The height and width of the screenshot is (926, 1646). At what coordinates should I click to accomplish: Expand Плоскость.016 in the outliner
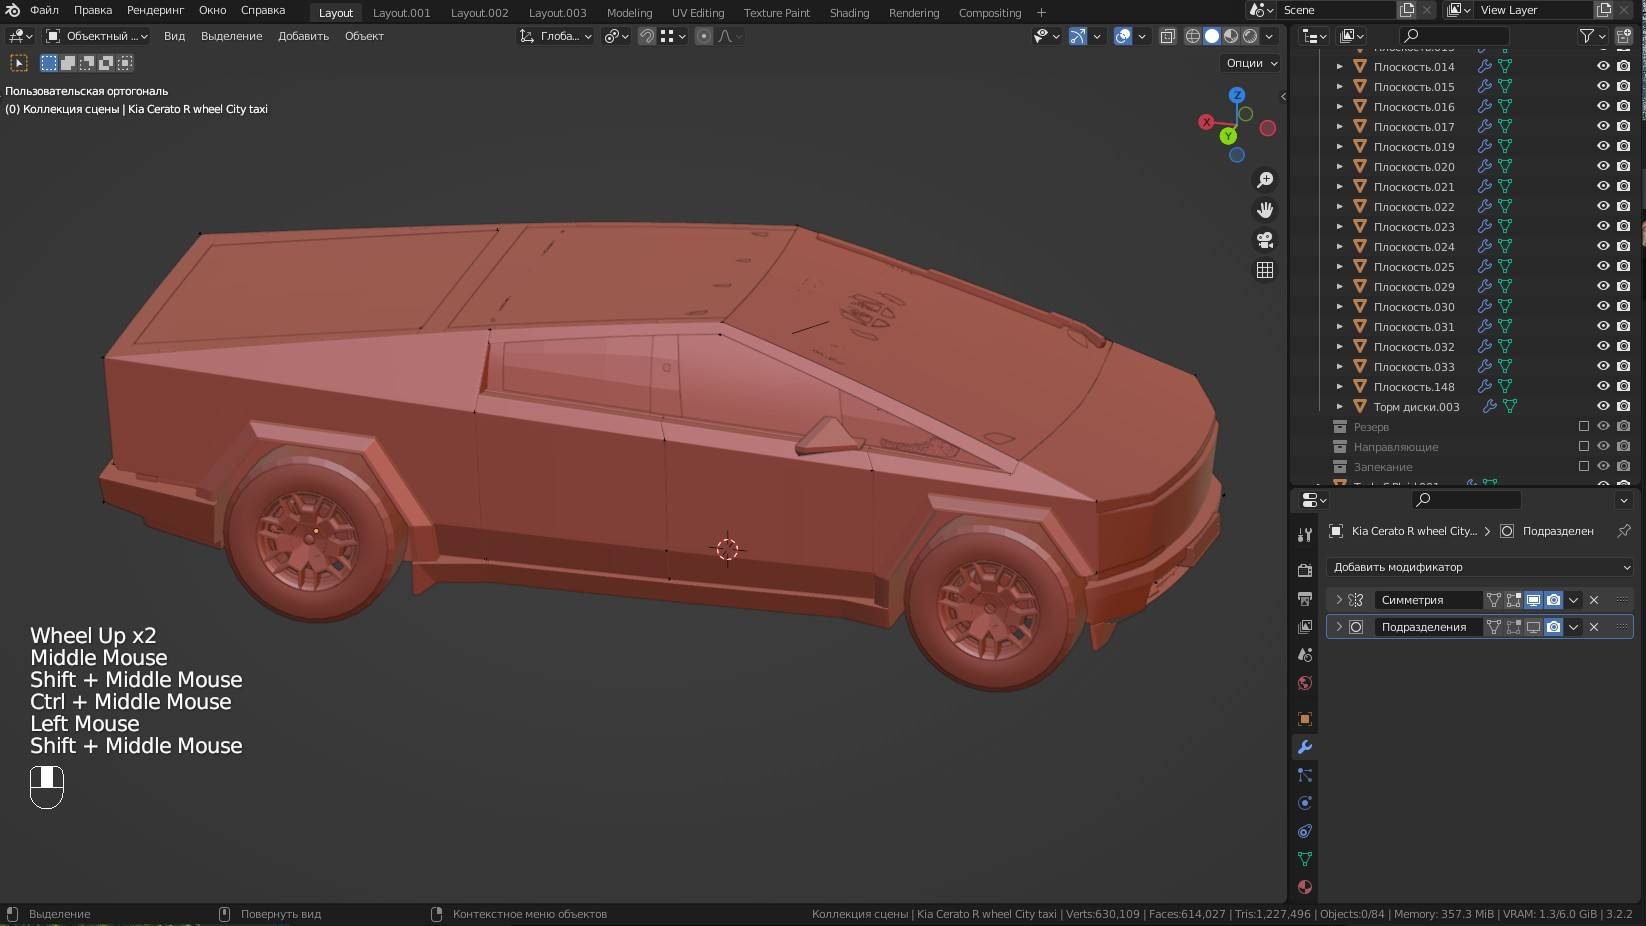coord(1340,106)
